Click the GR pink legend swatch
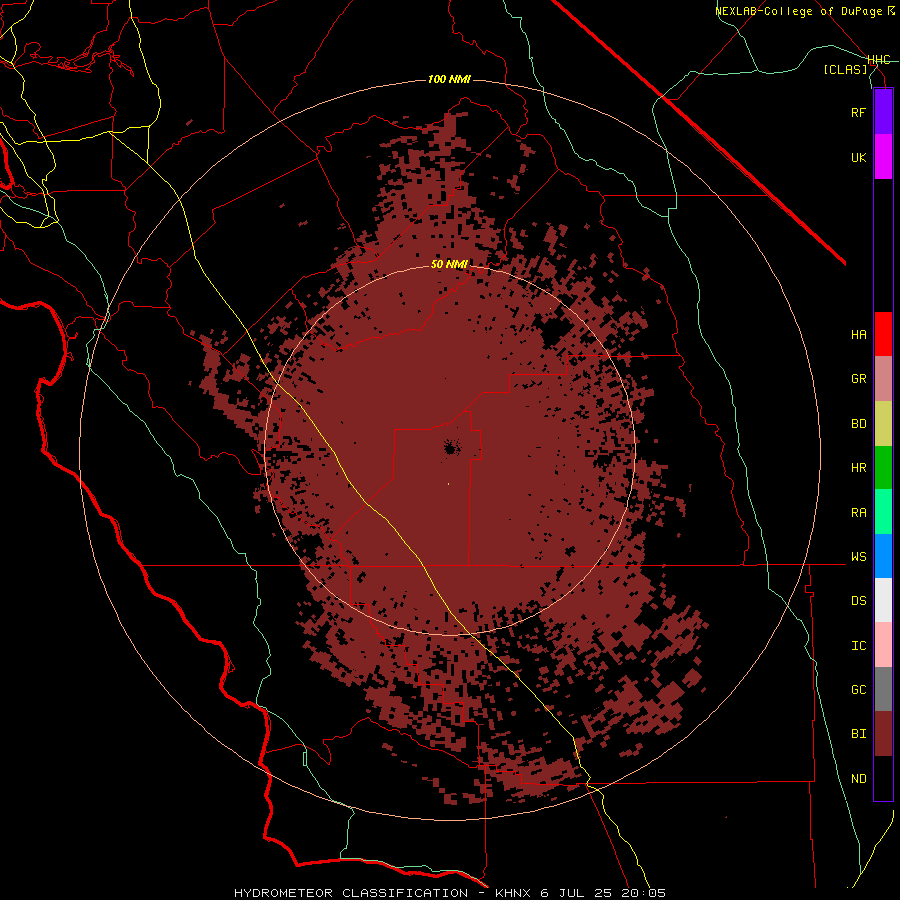 883,379
